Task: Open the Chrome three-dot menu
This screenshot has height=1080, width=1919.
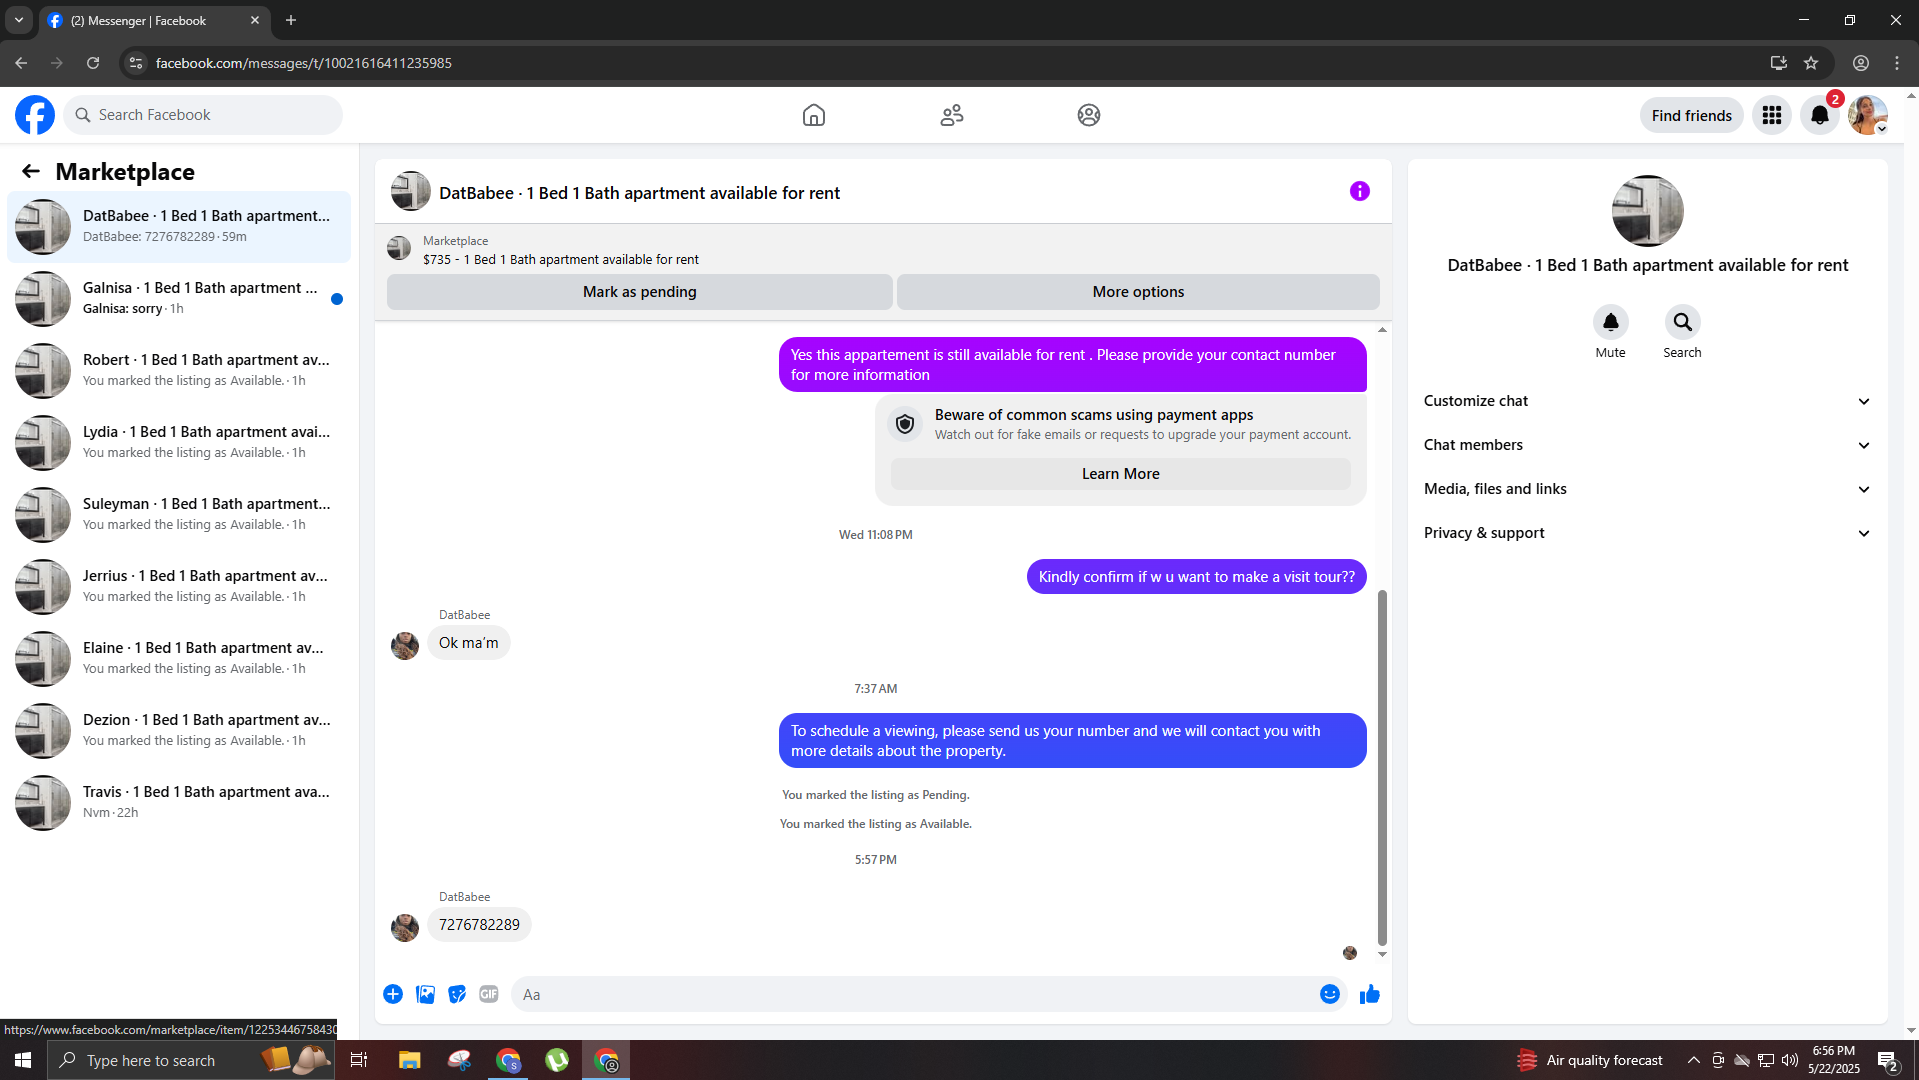Action: tap(1897, 63)
